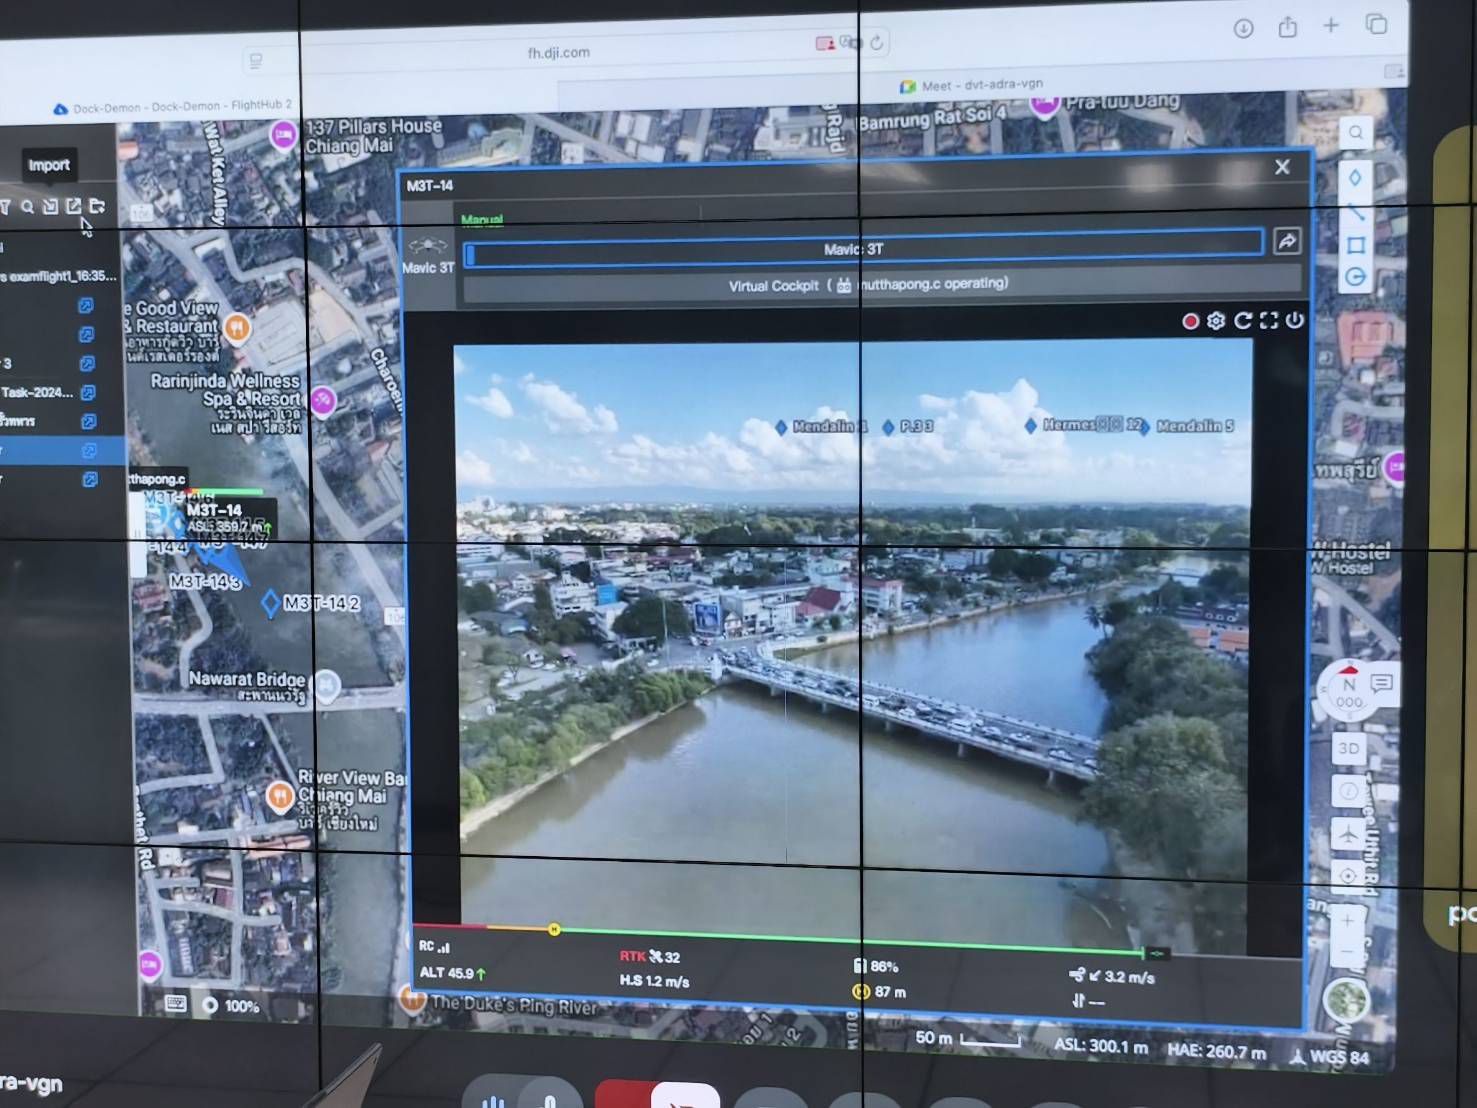Toggle the map to 3D view
1477x1108 pixels.
pos(1348,748)
